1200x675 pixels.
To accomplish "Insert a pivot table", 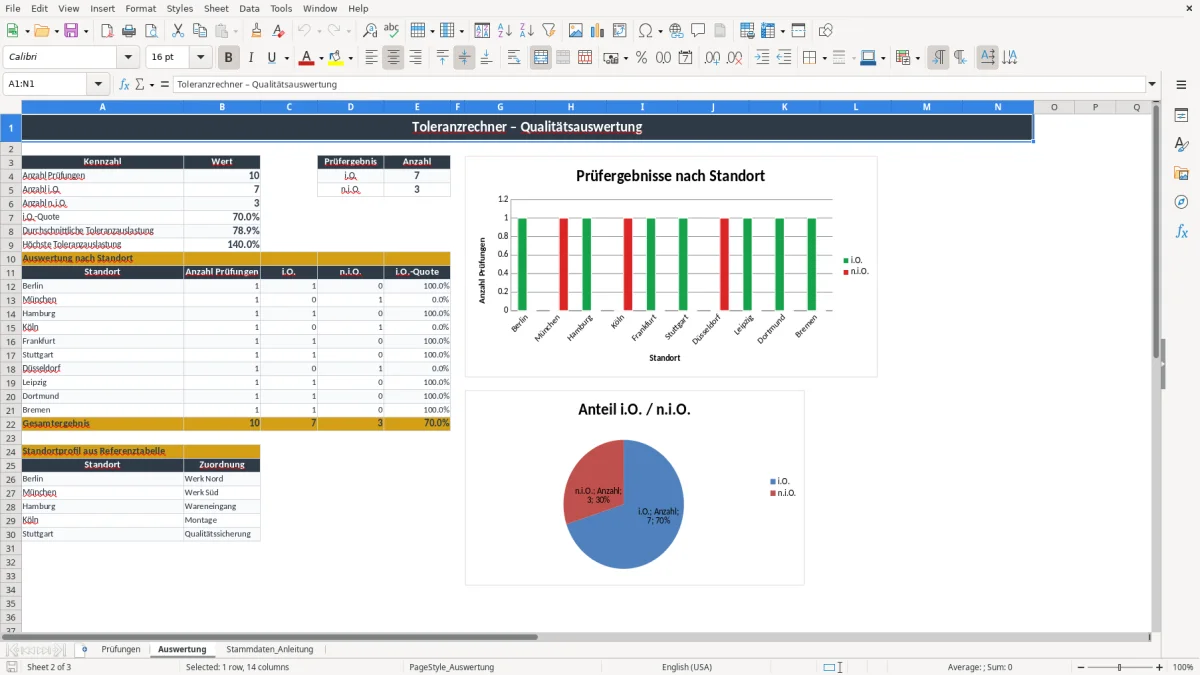I will pos(620,31).
